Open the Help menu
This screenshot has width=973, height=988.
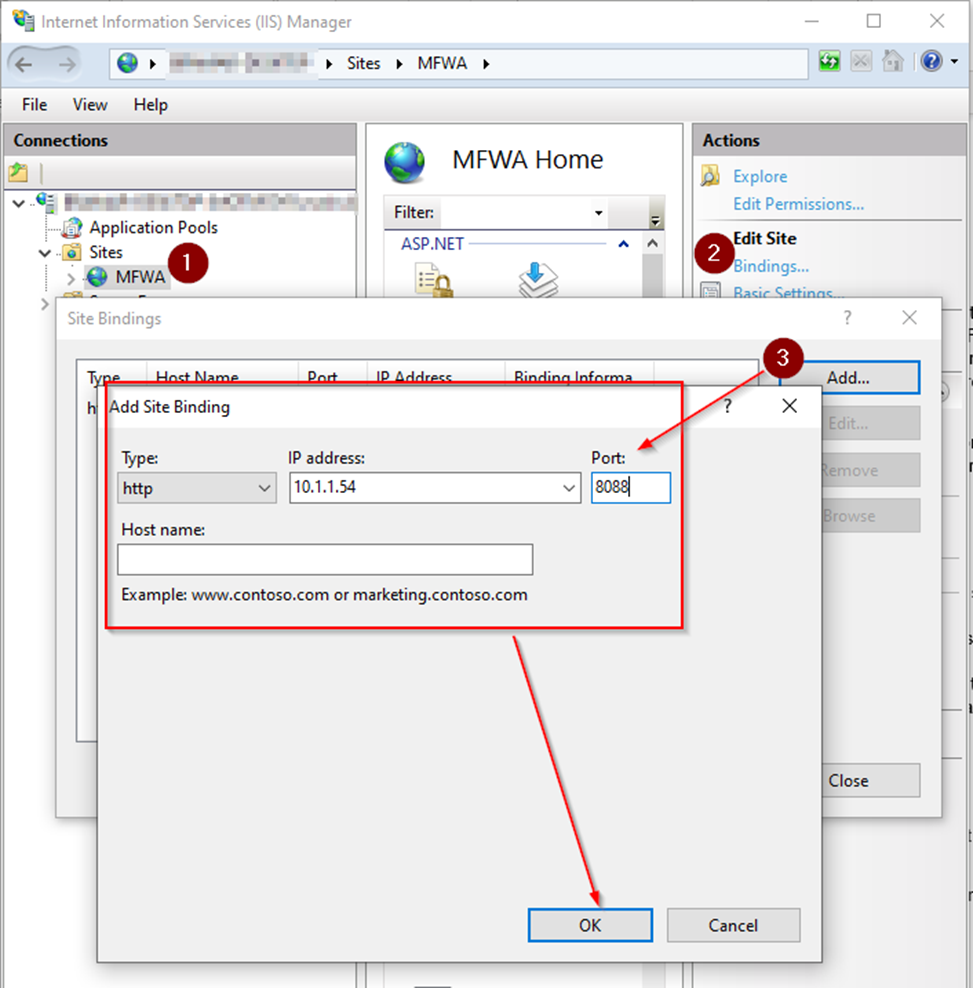pyautogui.click(x=151, y=105)
